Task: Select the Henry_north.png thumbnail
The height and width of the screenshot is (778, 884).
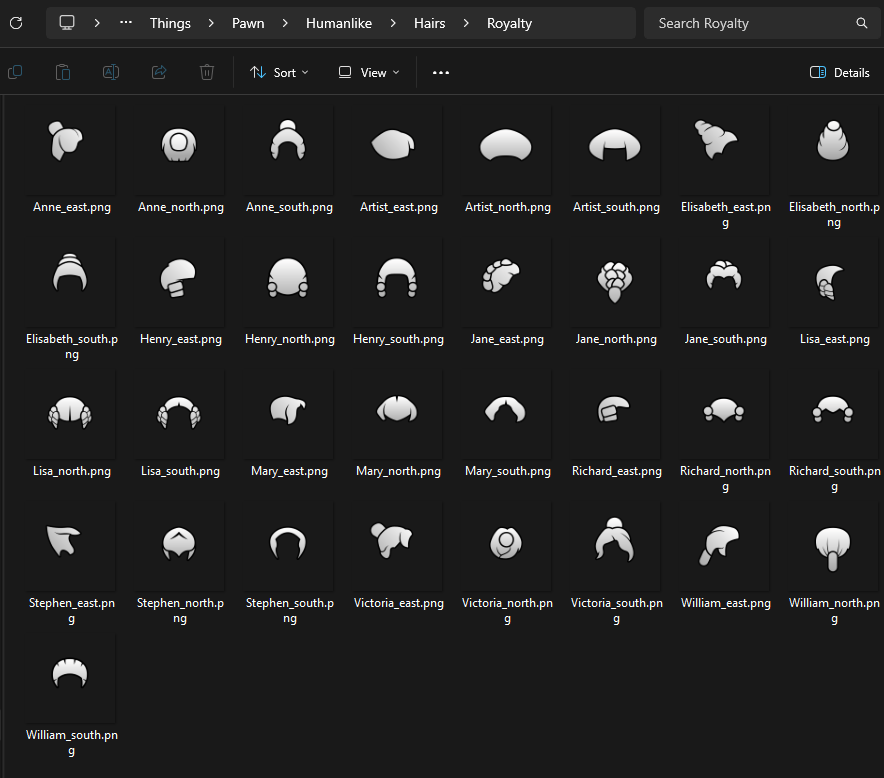Action: 288,277
